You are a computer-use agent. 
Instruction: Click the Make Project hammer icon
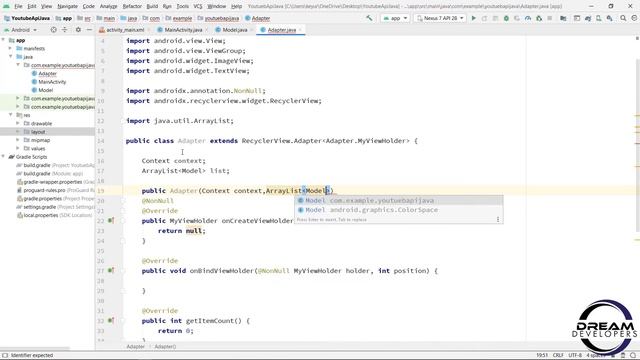[x=369, y=18]
